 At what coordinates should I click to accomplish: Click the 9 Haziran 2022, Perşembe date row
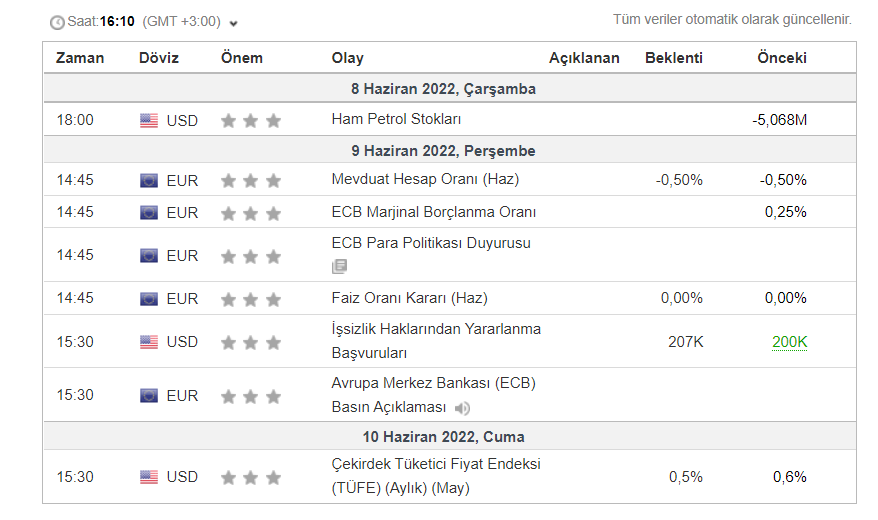443,151
